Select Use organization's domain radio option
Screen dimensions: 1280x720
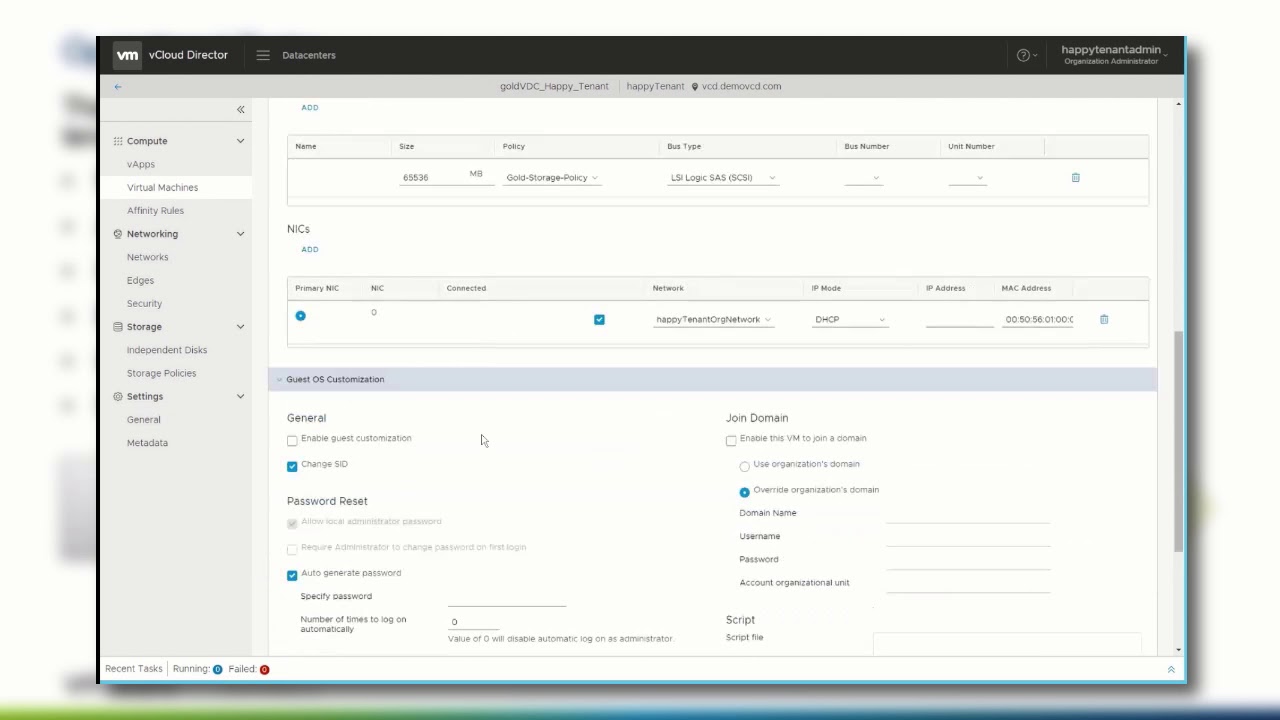click(744, 467)
